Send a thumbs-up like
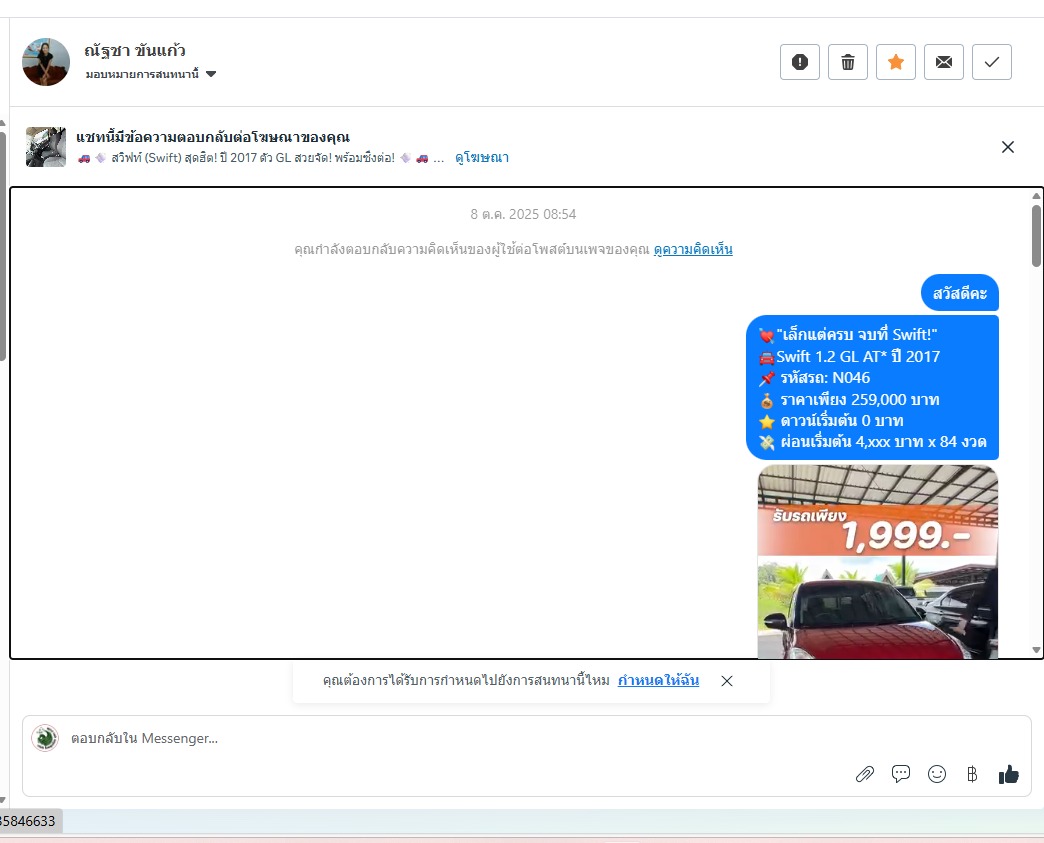Screen dimensions: 1044x843 (x=1009, y=774)
